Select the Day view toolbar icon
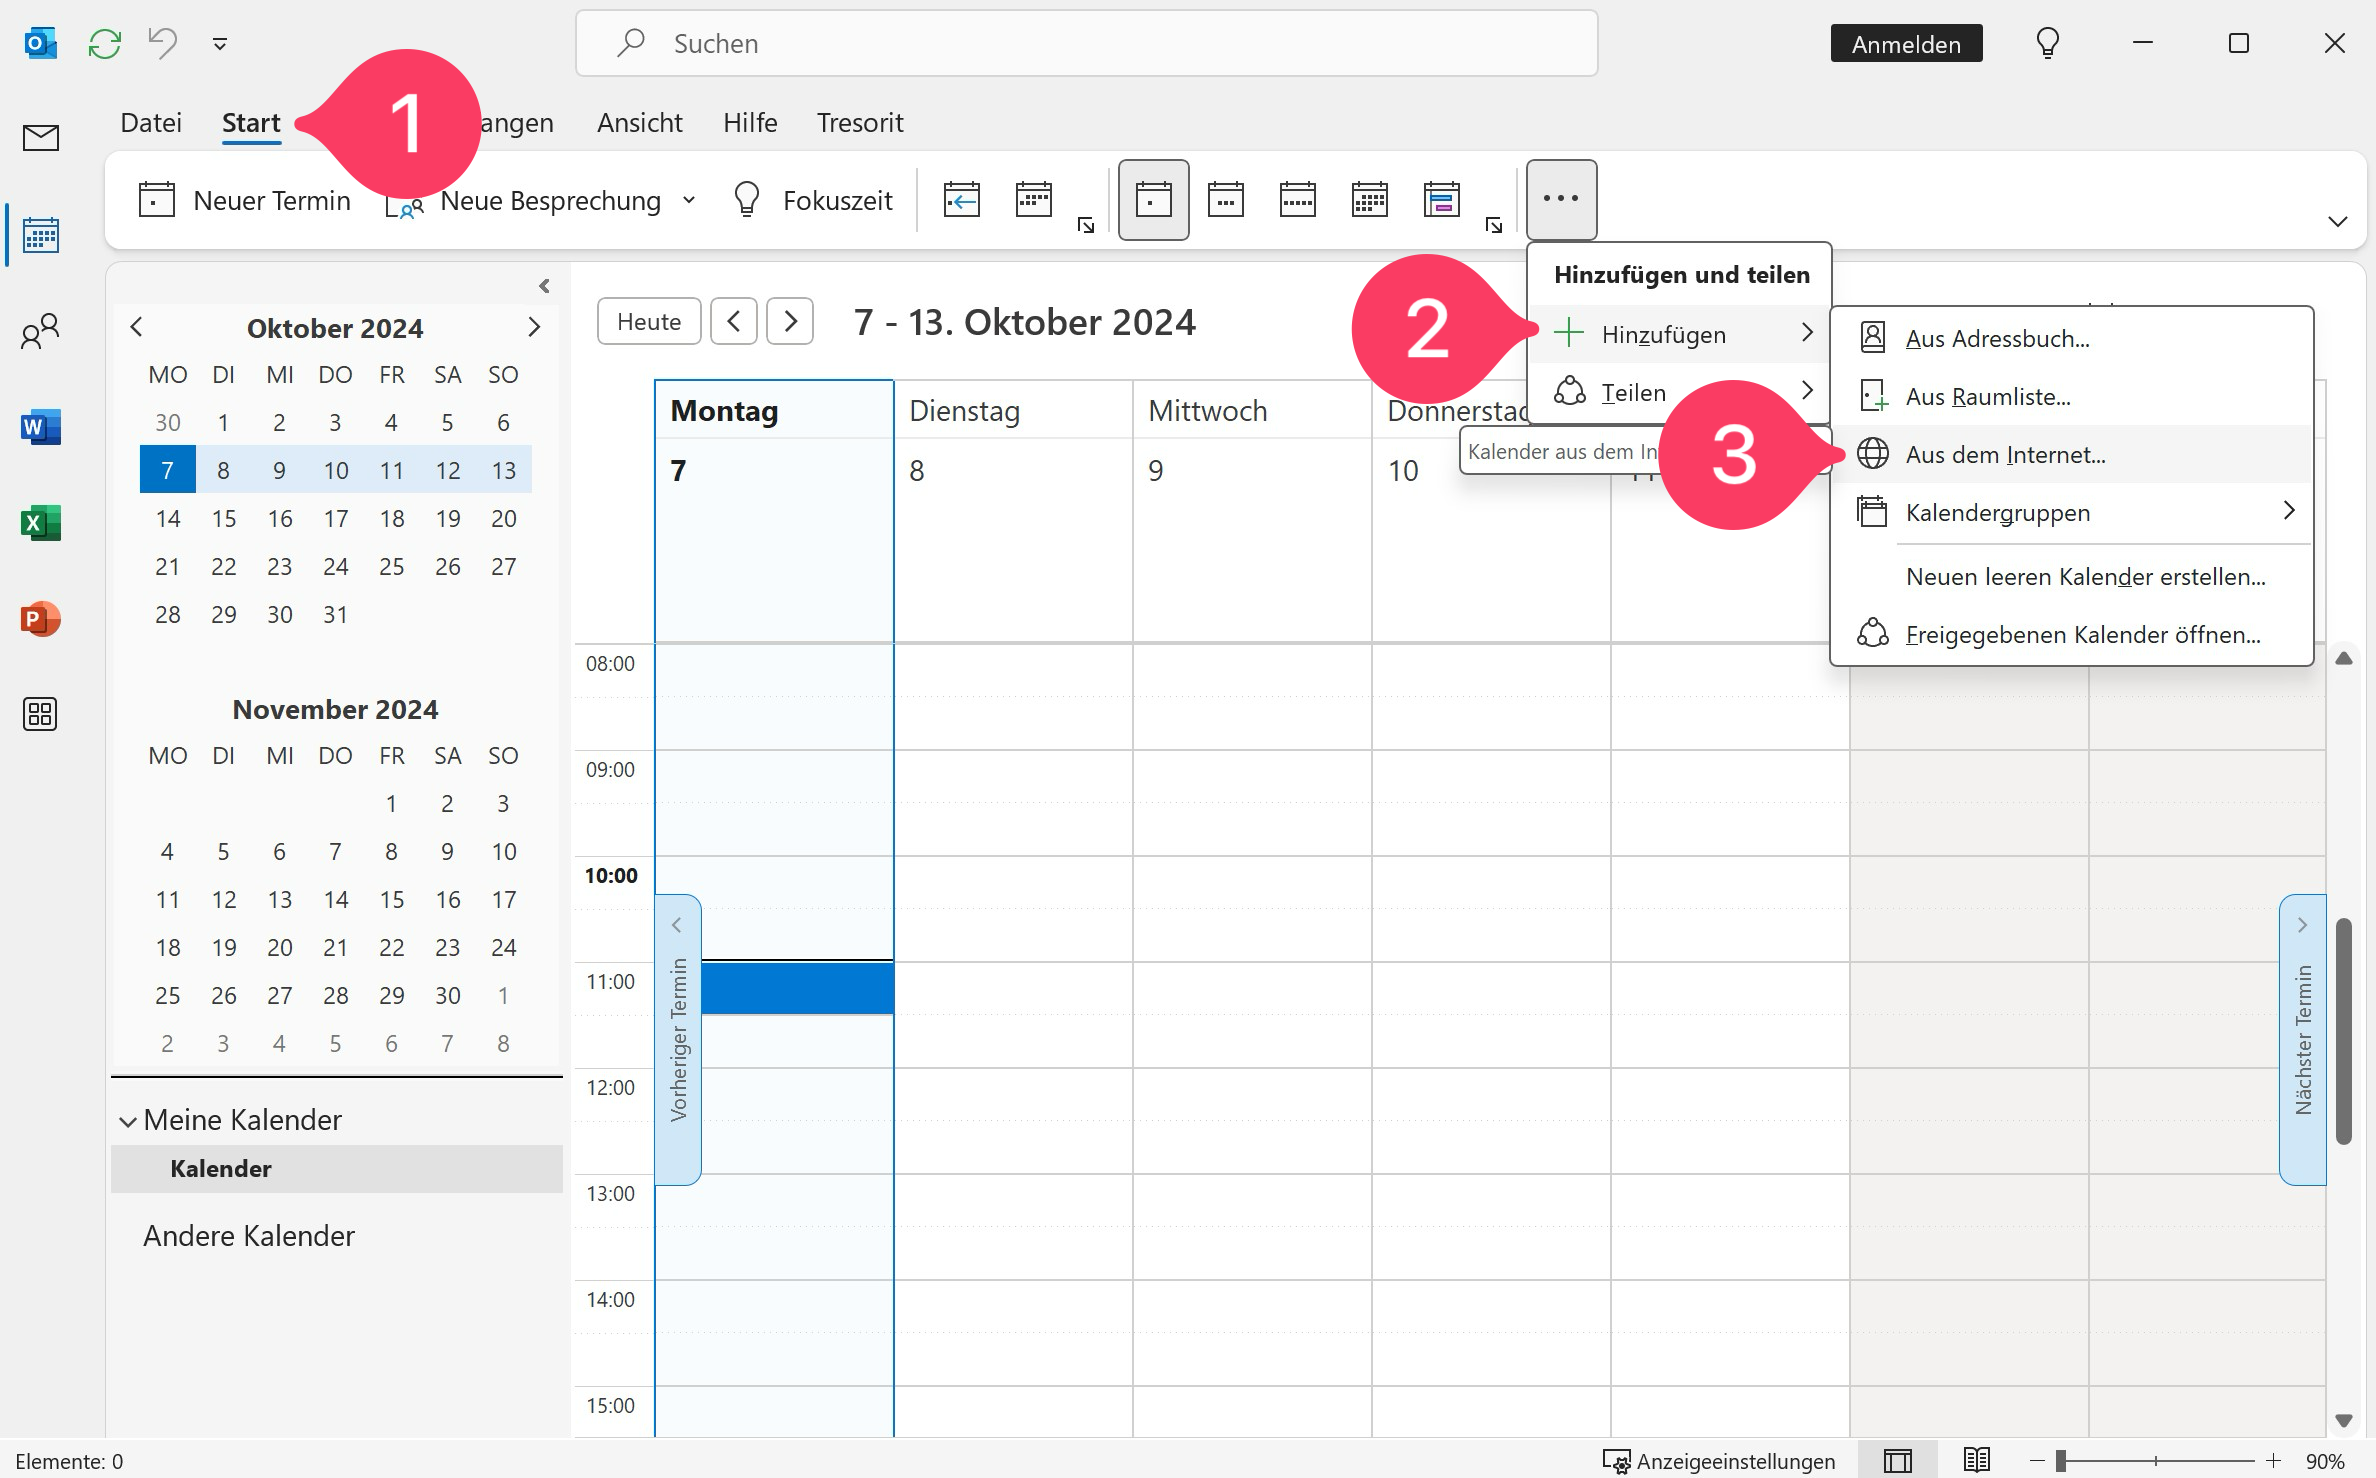Viewport: 2376px width, 1478px height. point(1153,200)
